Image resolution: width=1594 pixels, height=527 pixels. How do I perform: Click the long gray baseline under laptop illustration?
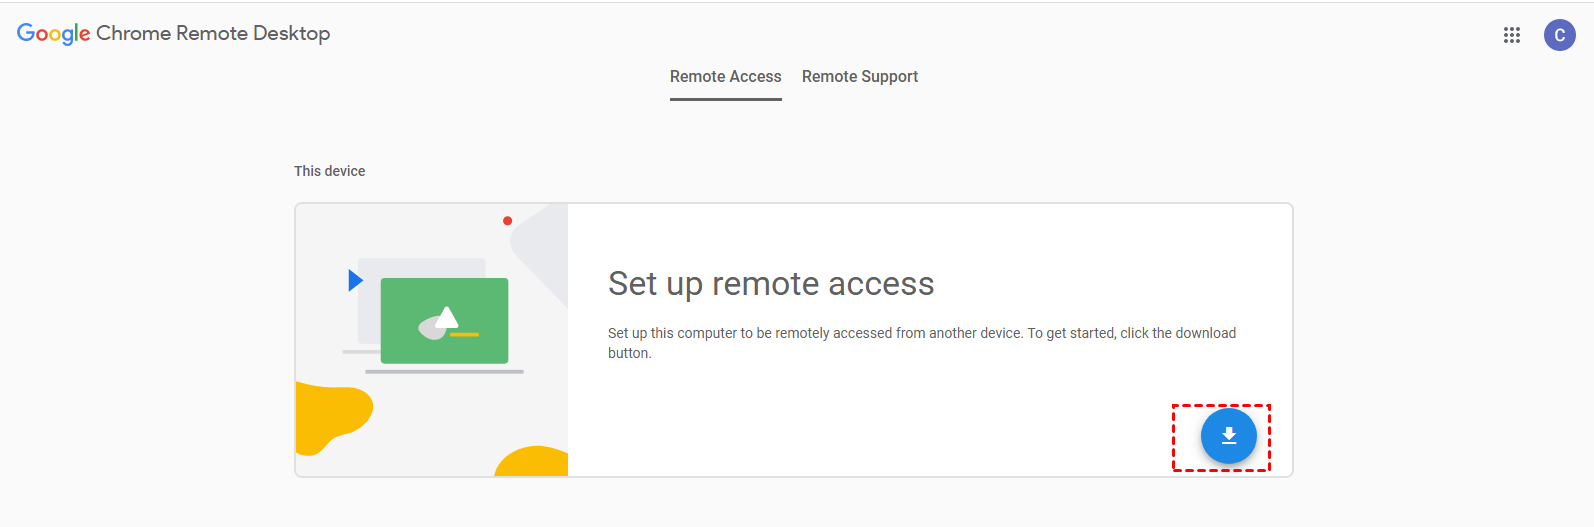tap(444, 372)
